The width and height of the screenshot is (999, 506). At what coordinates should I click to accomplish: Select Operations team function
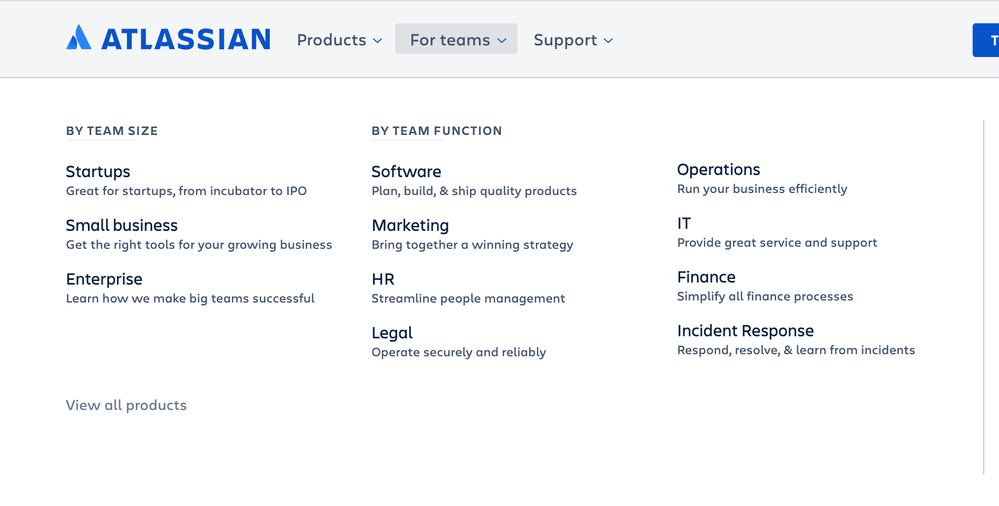click(719, 170)
